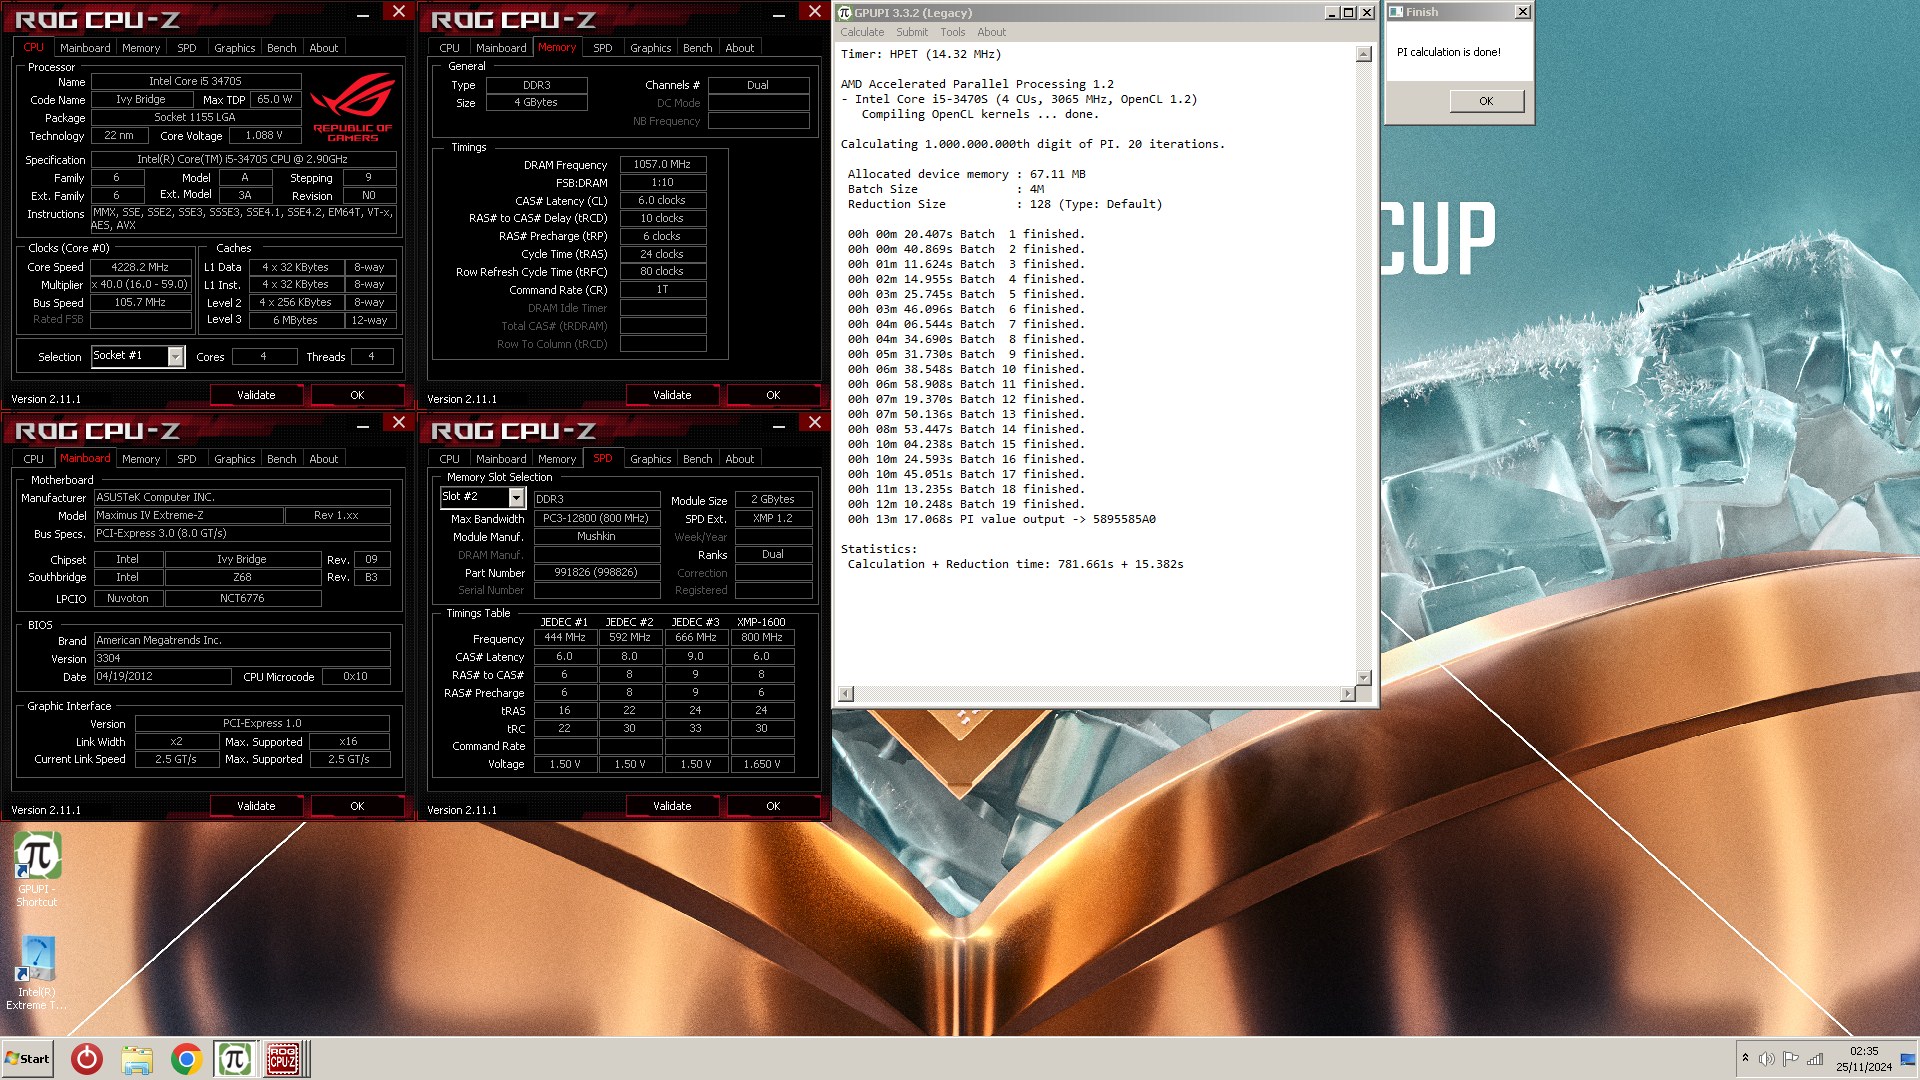1920x1080 pixels.
Task: Click the Bus Speed value 105.7 MHz
Action: click(140, 302)
